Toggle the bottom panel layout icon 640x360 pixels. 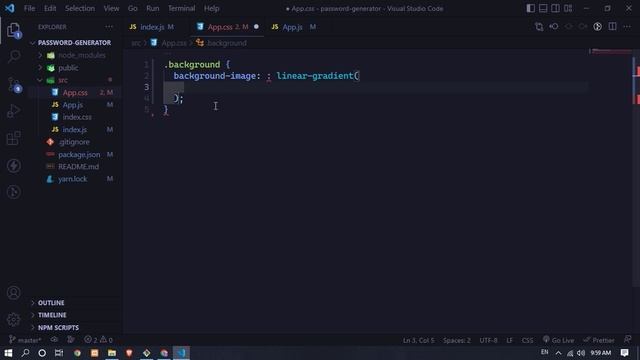click(543, 8)
